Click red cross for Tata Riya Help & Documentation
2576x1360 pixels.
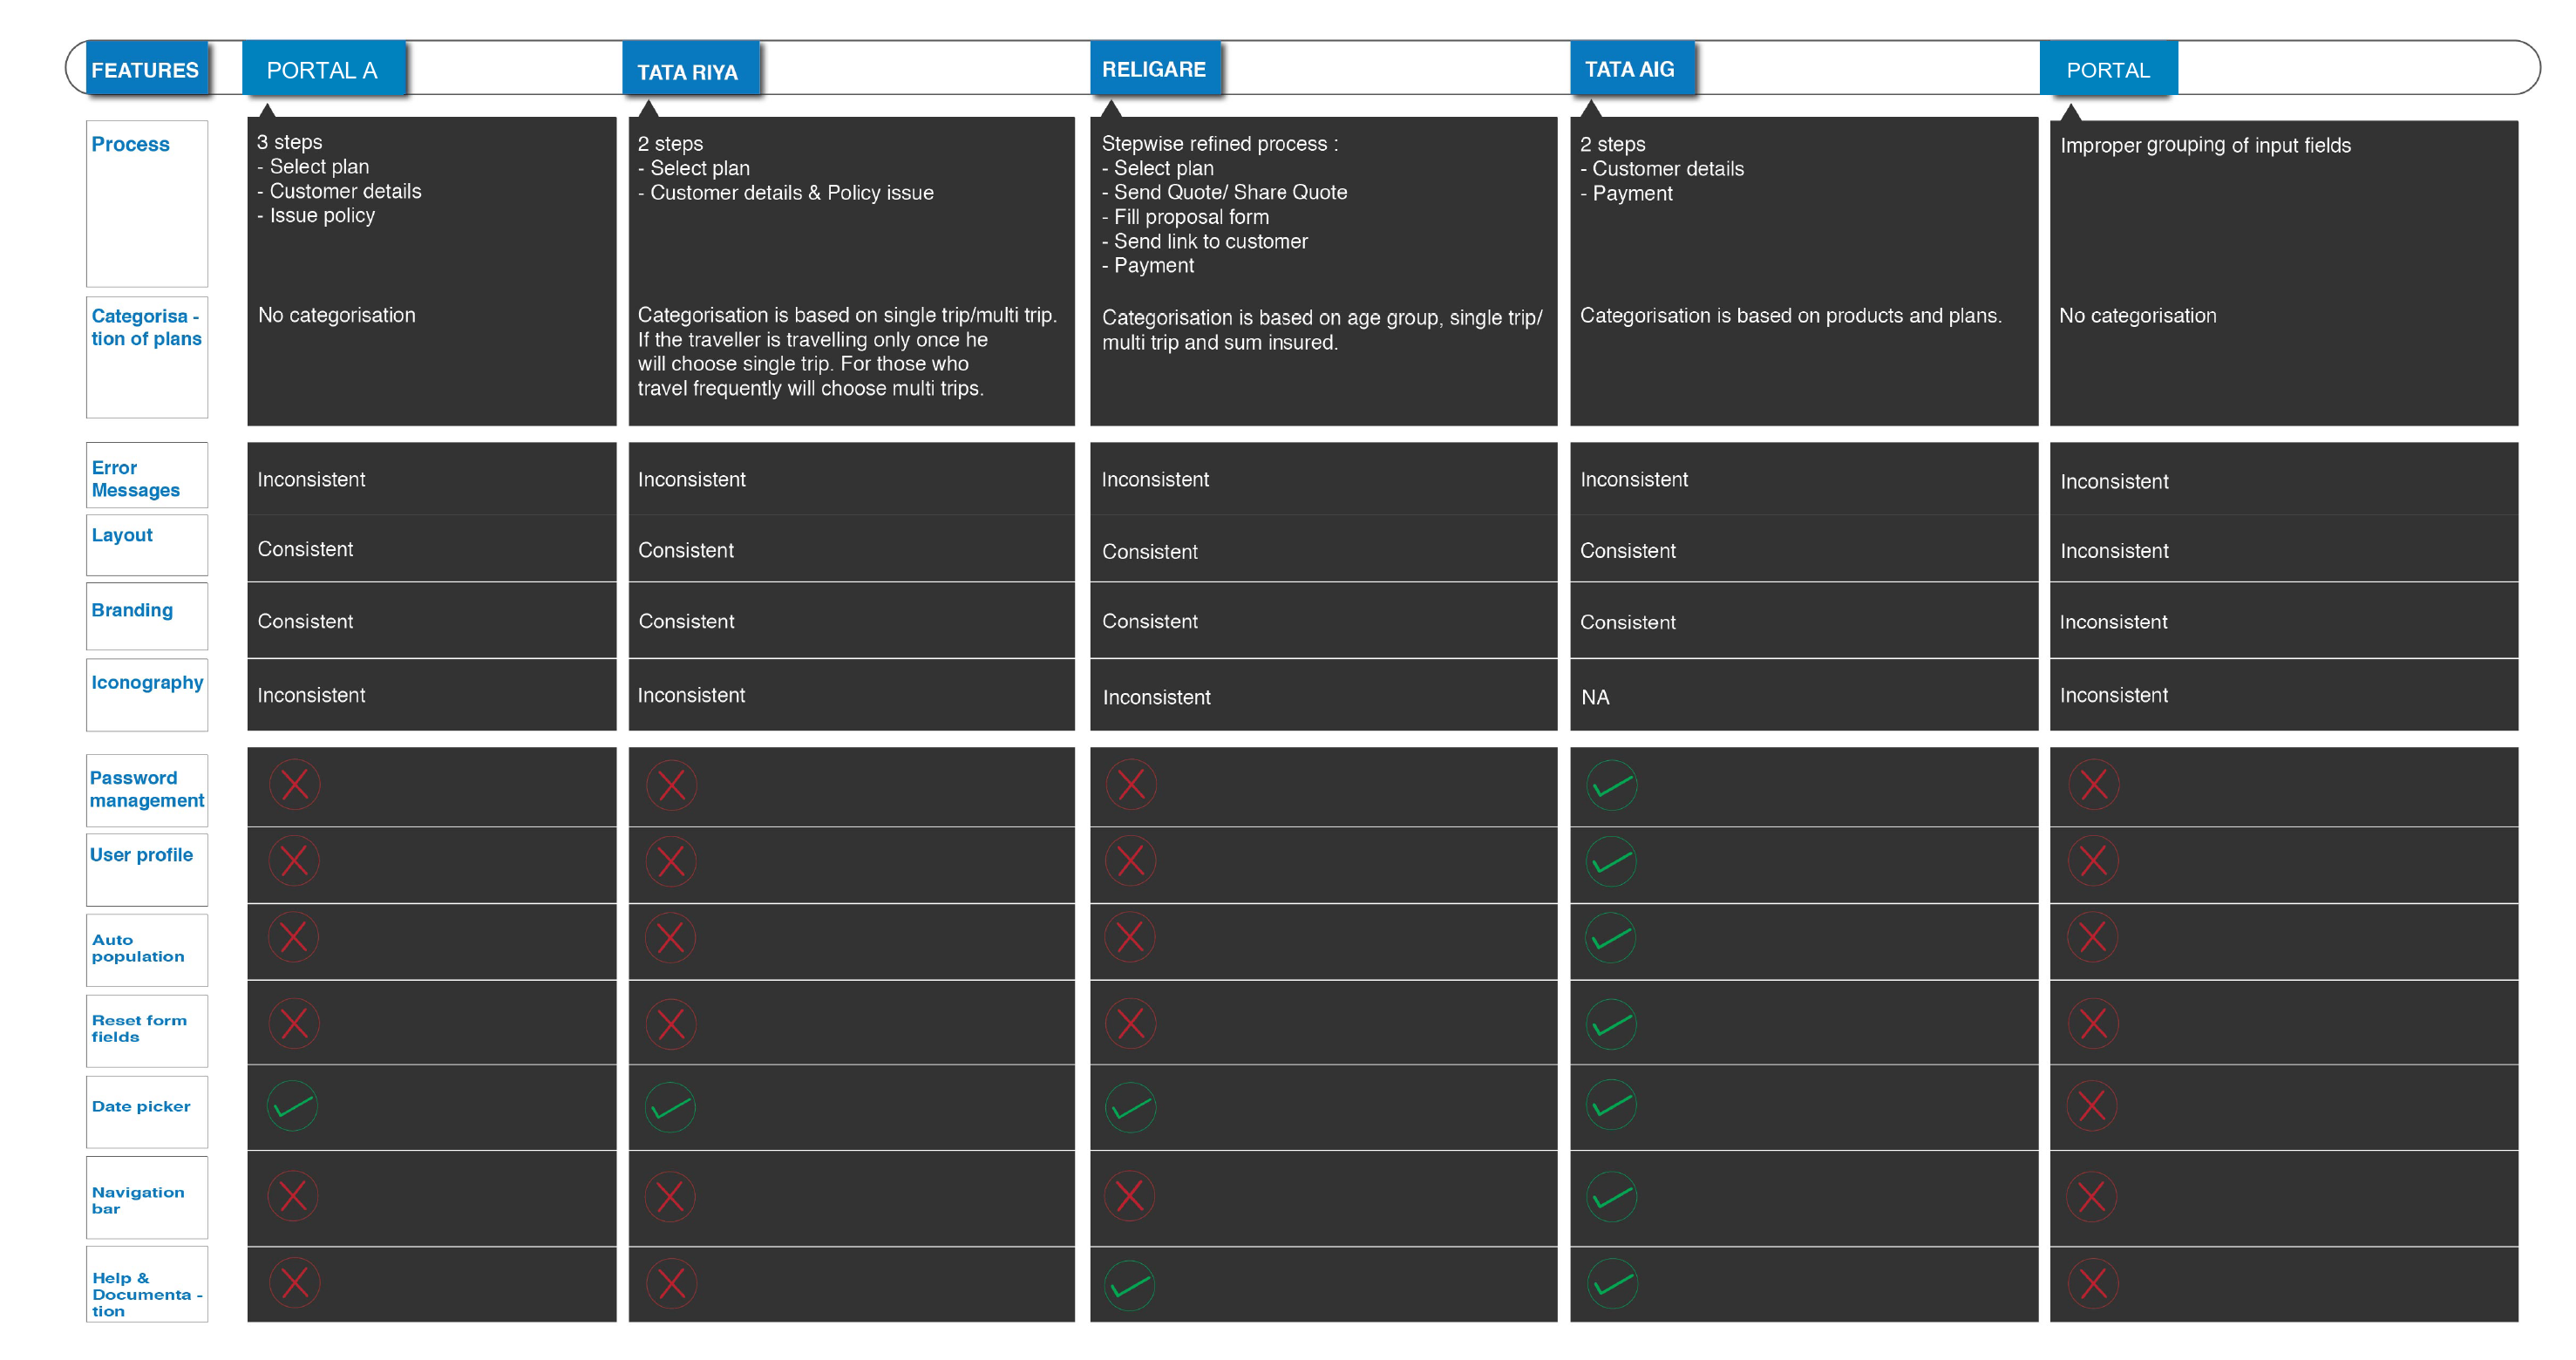click(671, 1283)
